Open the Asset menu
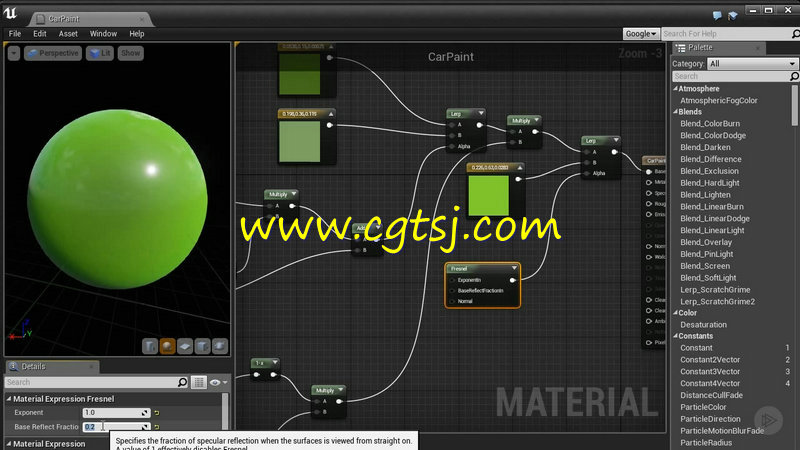 click(x=68, y=34)
